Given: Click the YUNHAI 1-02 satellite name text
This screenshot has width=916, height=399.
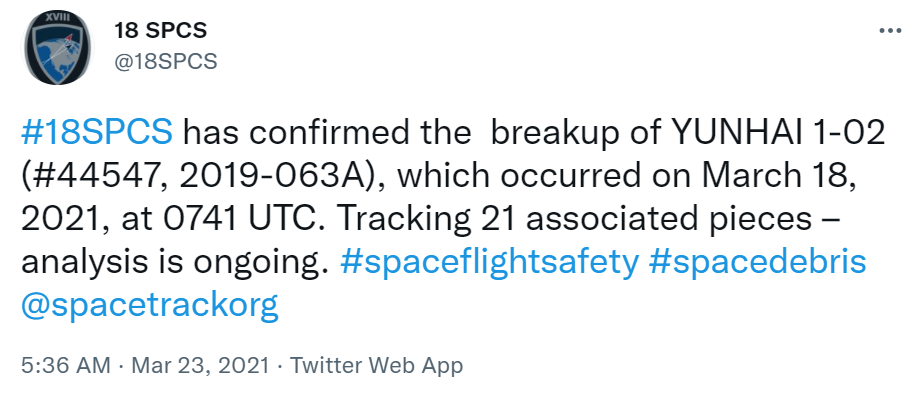Looking at the screenshot, I should pyautogui.click(x=778, y=134).
